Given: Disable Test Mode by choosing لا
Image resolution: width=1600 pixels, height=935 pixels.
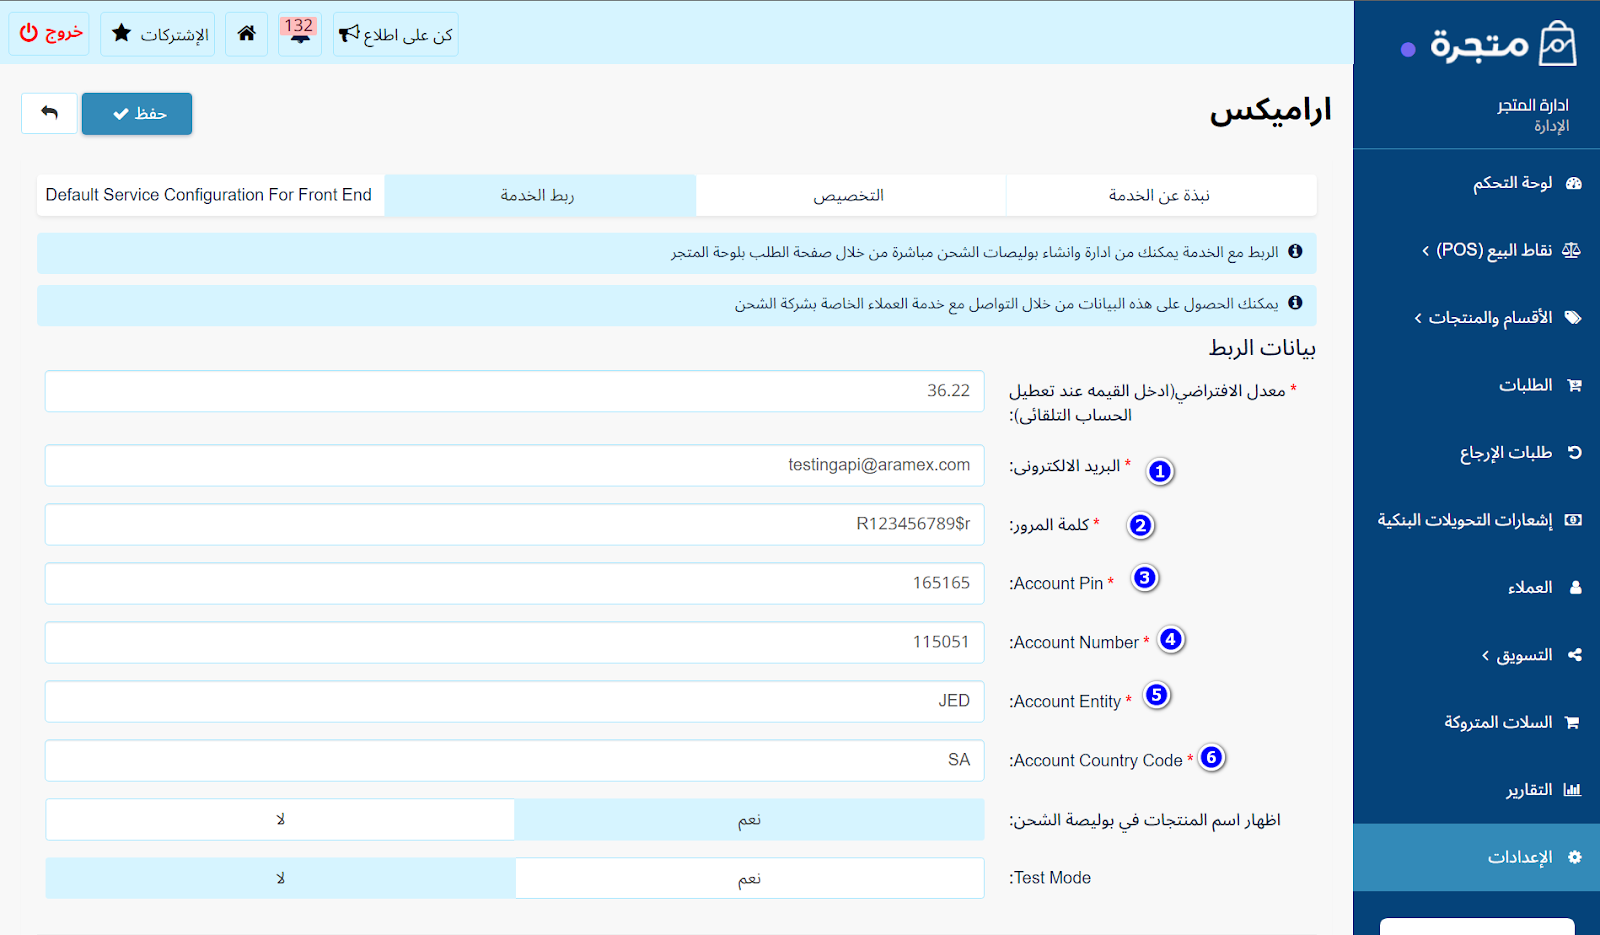Looking at the screenshot, I should coord(280,878).
